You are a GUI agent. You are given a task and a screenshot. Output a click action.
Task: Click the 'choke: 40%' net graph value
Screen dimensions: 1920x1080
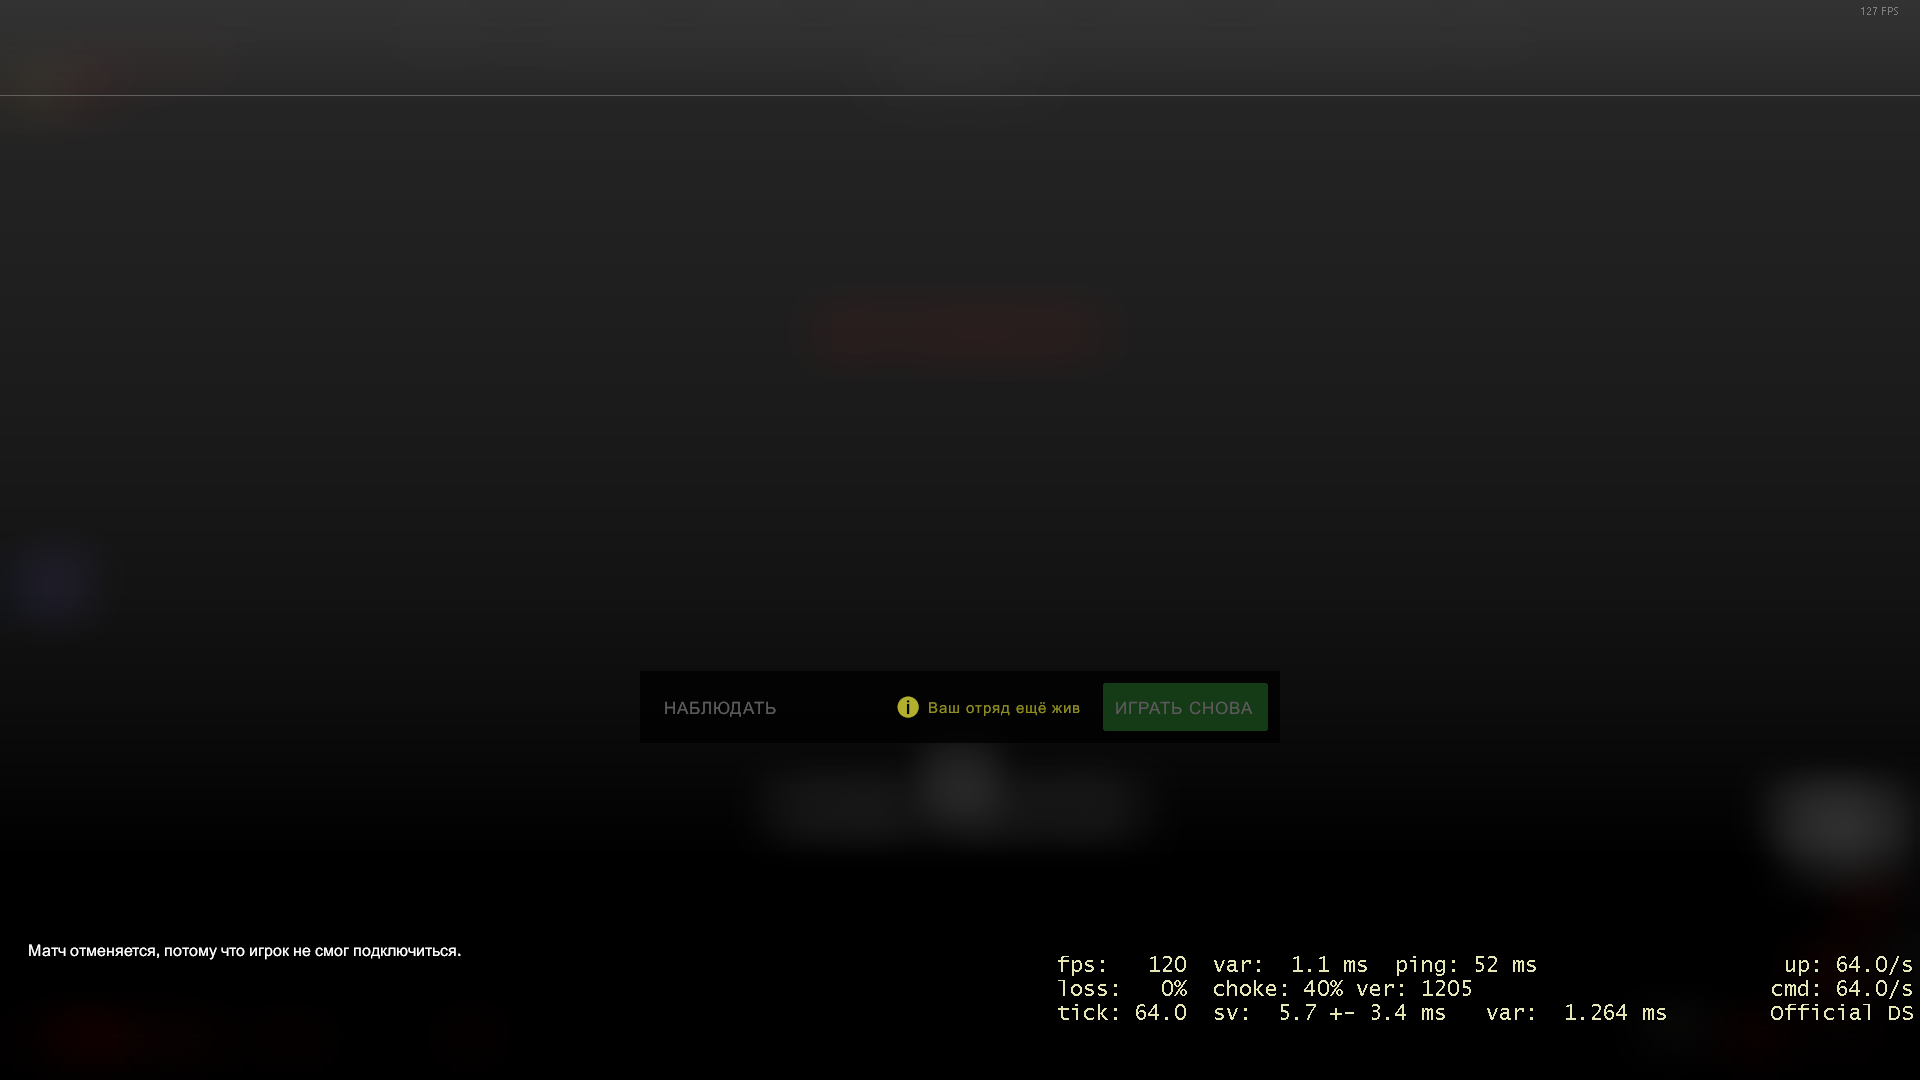pyautogui.click(x=1278, y=989)
